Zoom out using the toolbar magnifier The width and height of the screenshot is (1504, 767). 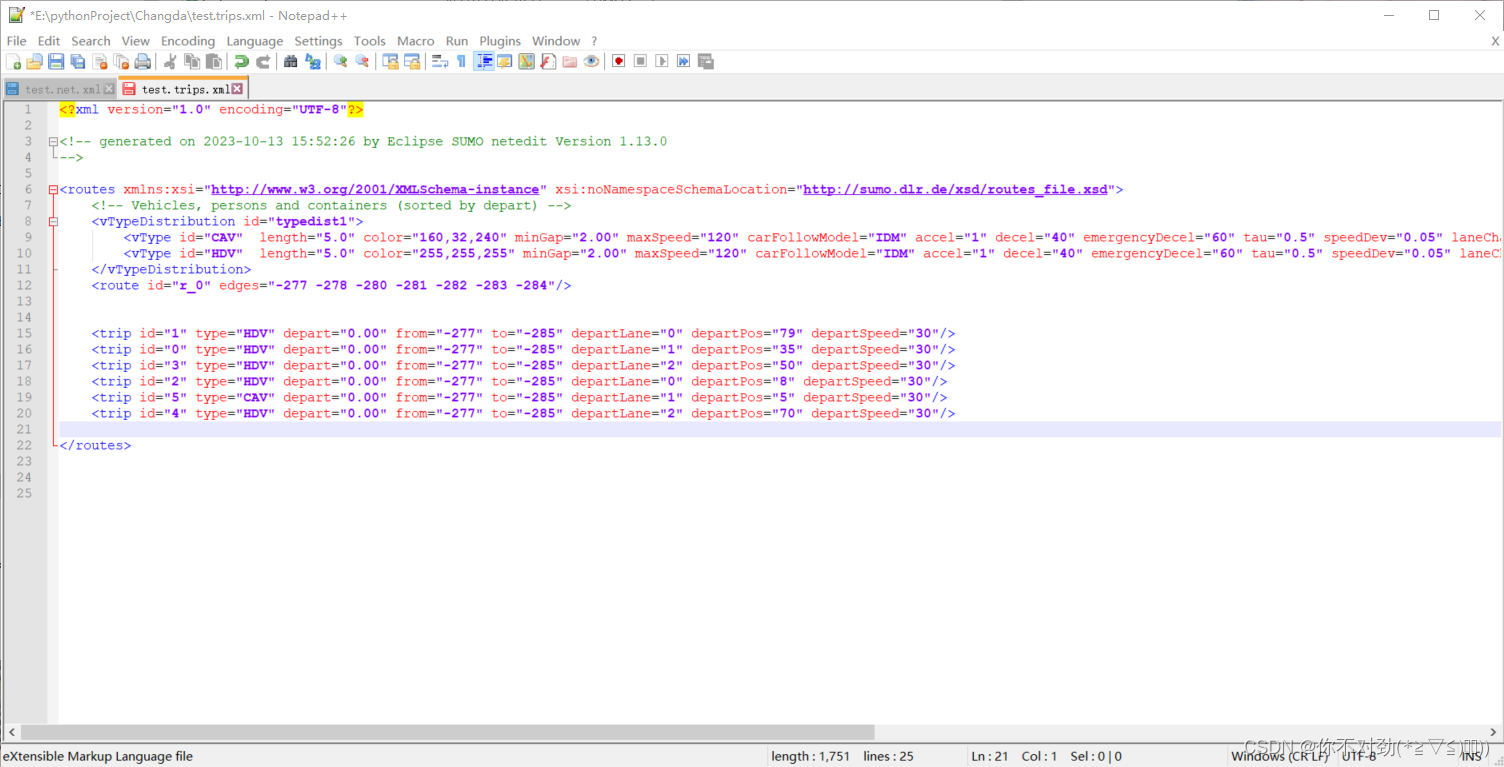[x=362, y=61]
